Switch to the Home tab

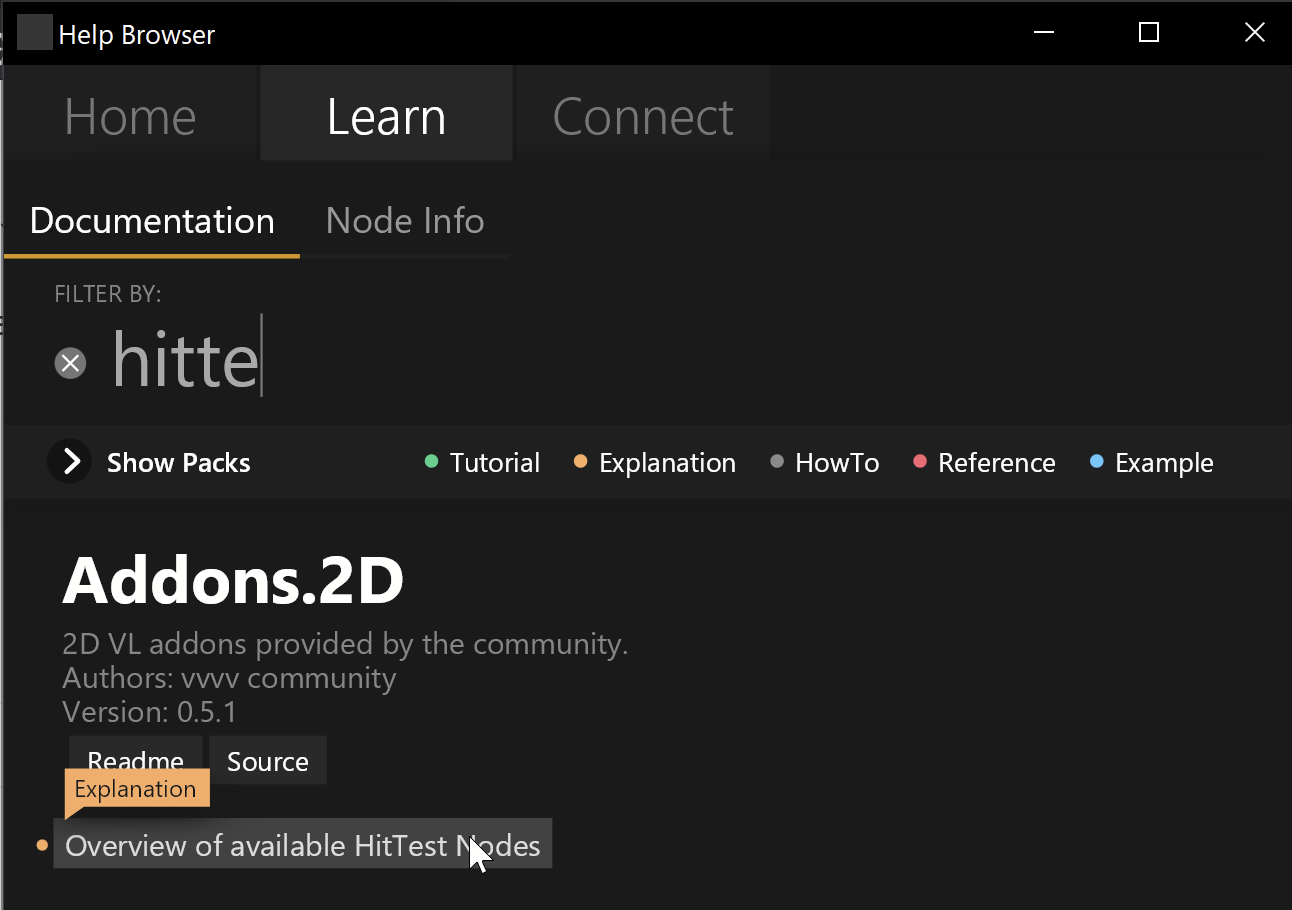click(130, 117)
